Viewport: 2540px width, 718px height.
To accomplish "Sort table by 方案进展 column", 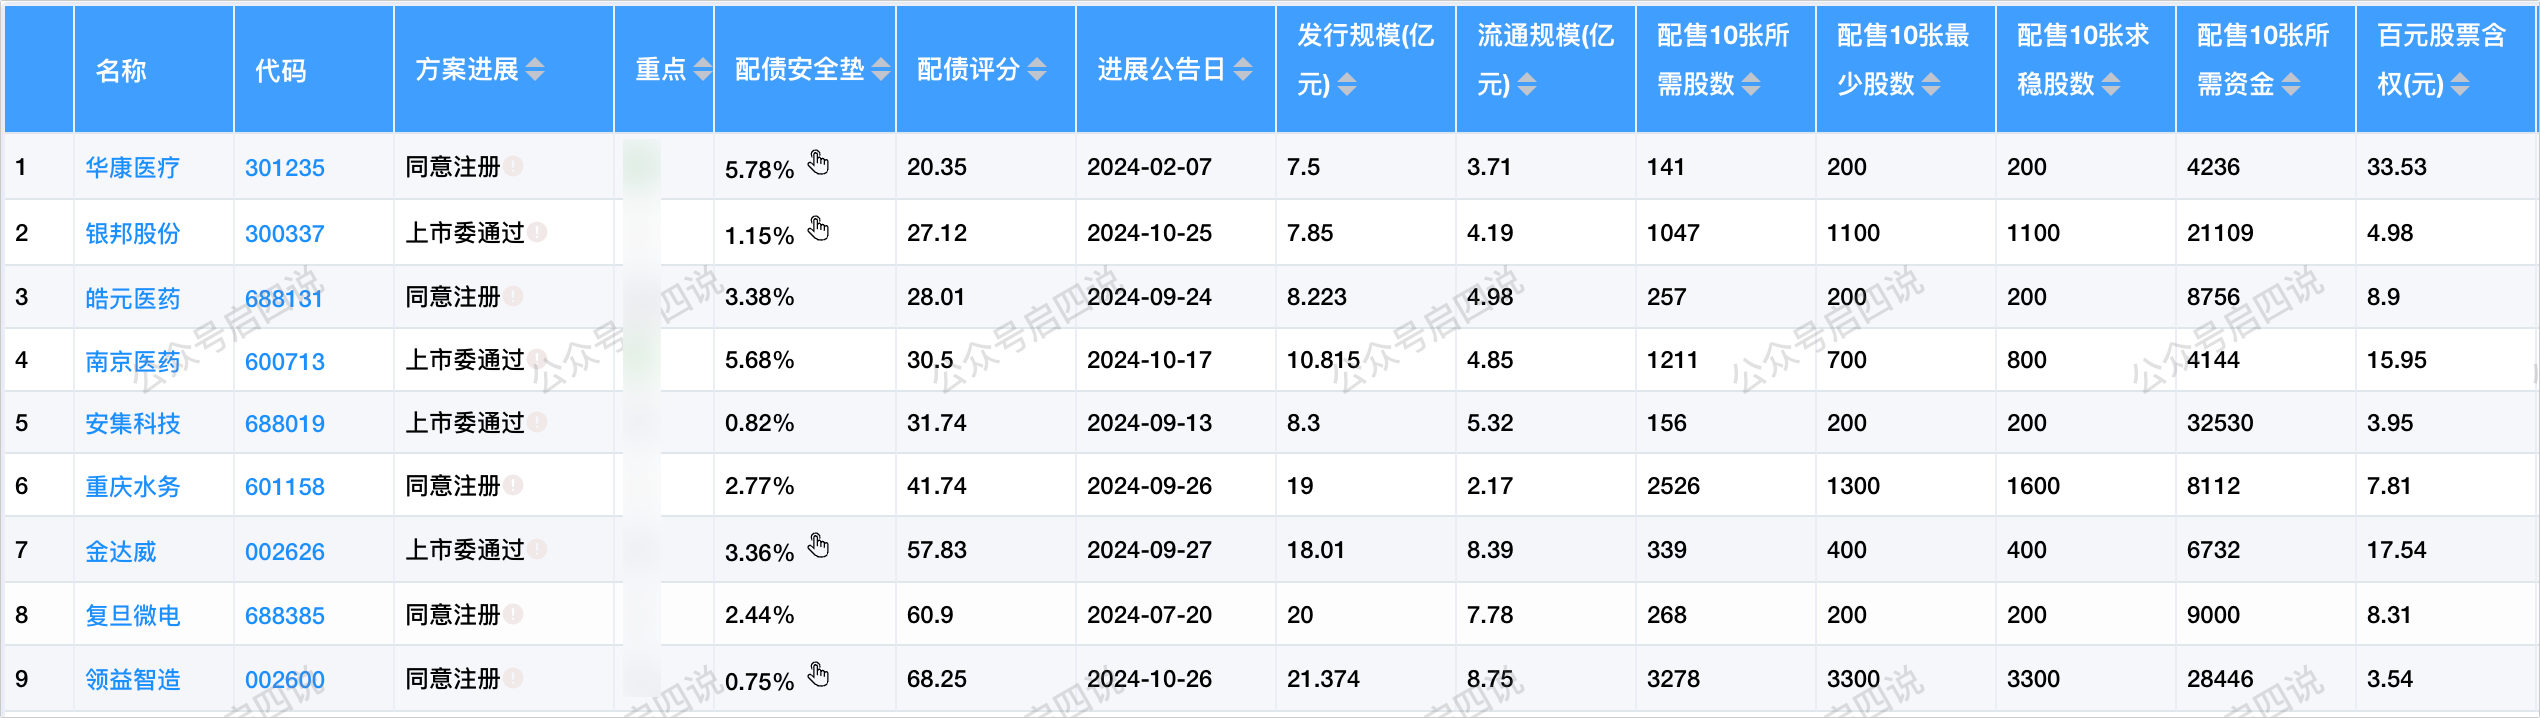I will tap(535, 69).
